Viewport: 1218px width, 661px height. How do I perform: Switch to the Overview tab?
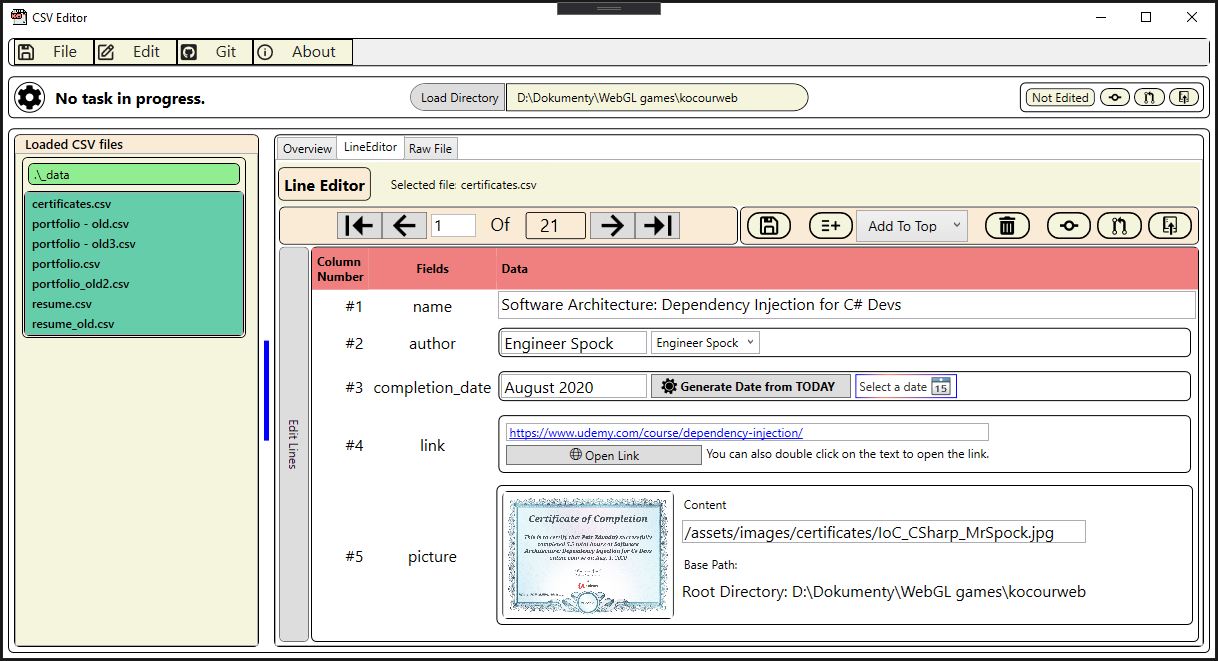[x=307, y=148]
